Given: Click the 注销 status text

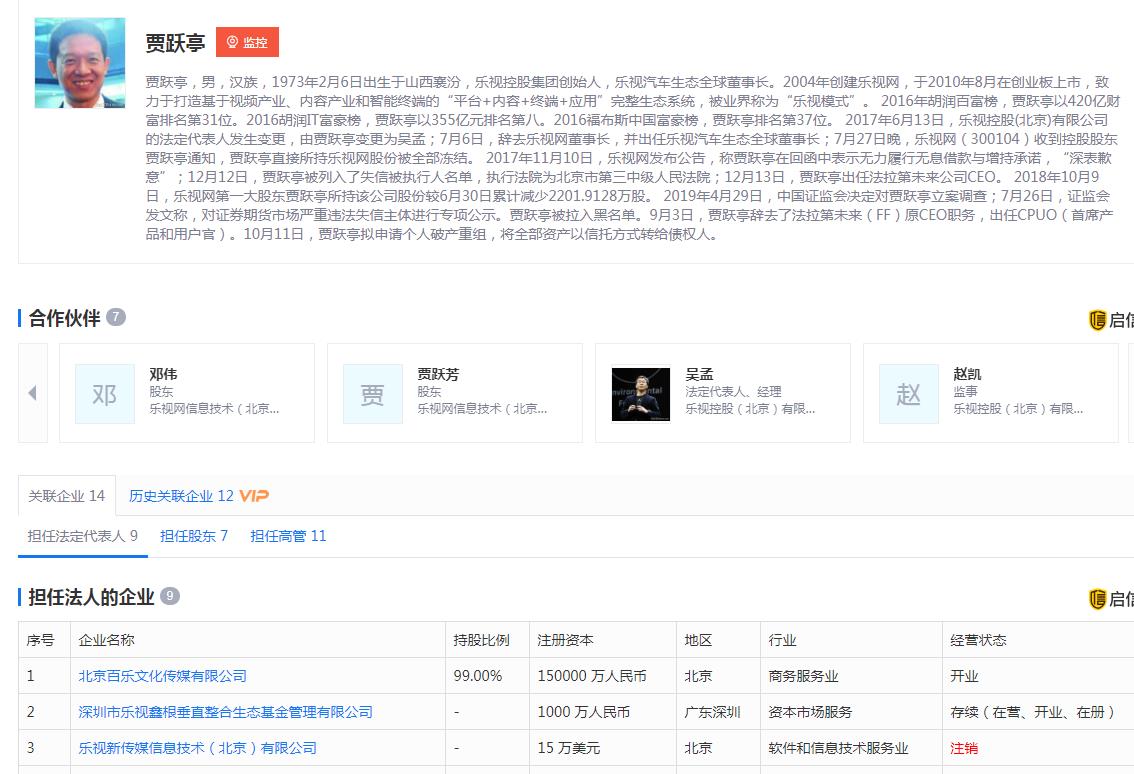Looking at the screenshot, I should point(964,748).
